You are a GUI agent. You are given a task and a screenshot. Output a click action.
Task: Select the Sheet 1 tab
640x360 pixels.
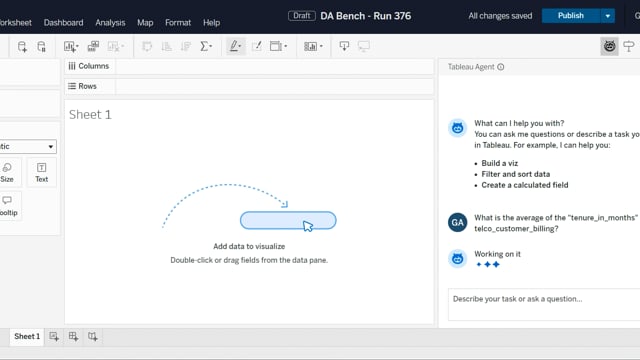click(x=27, y=336)
